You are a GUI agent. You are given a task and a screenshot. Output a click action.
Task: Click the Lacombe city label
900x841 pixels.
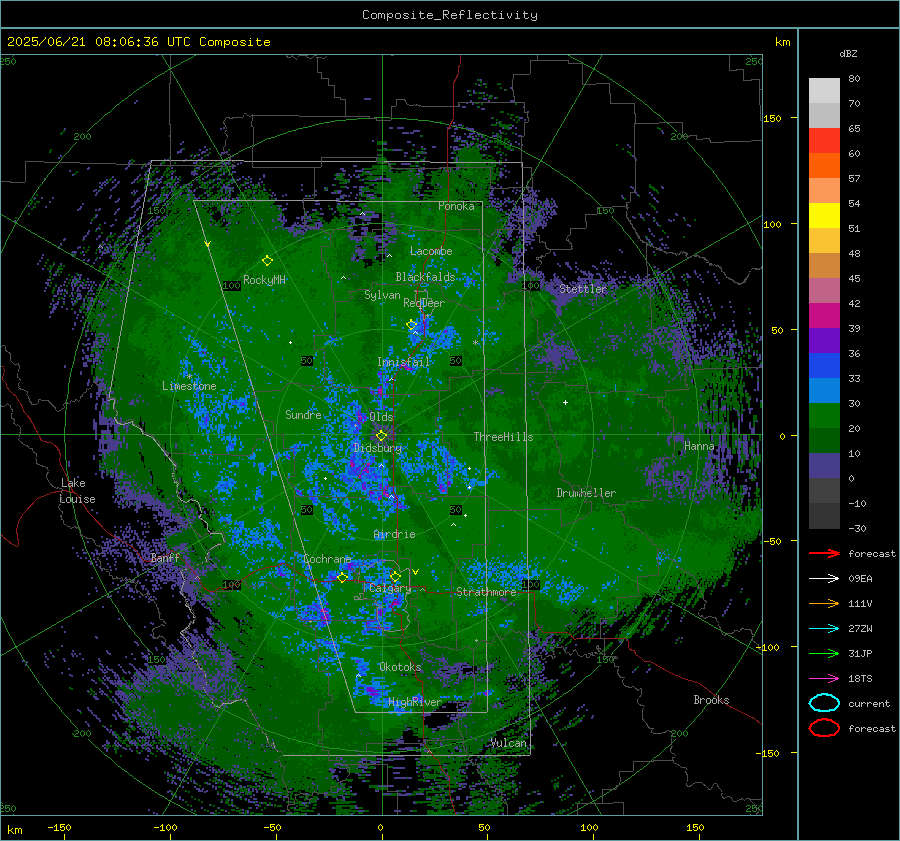tap(431, 251)
